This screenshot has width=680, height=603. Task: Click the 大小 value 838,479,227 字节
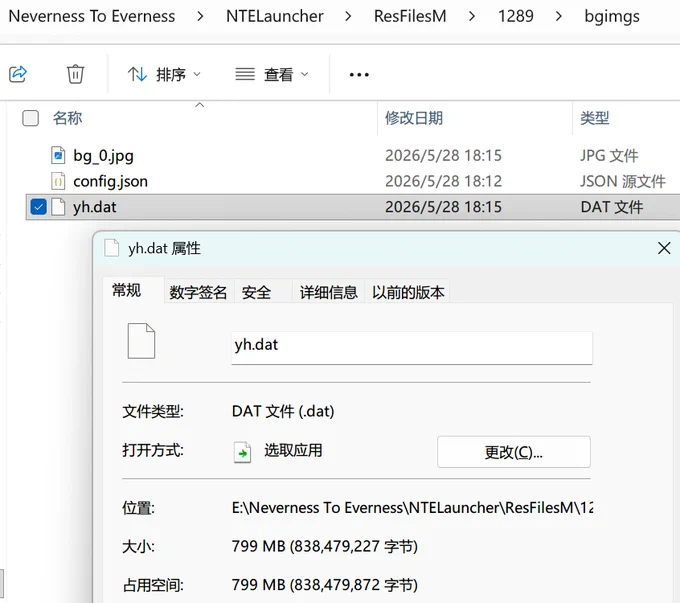(x=324, y=546)
